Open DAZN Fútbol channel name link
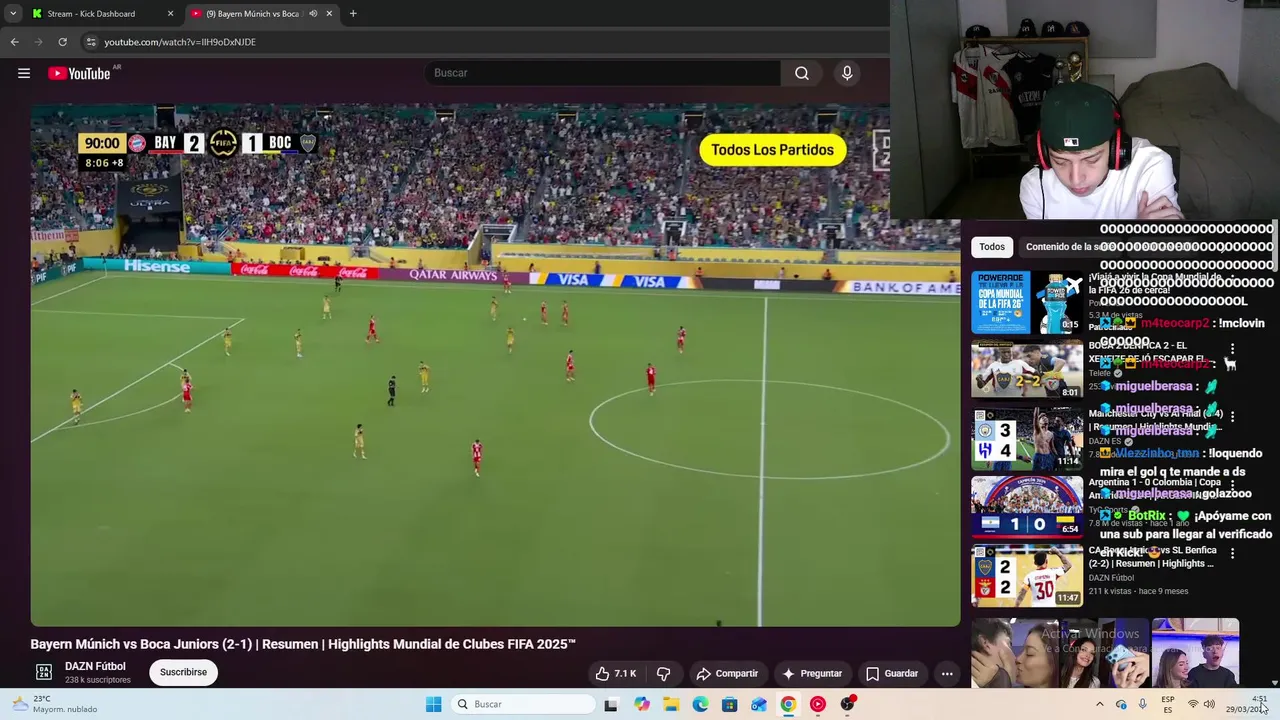Screen dimensions: 1280x720 (x=95, y=666)
